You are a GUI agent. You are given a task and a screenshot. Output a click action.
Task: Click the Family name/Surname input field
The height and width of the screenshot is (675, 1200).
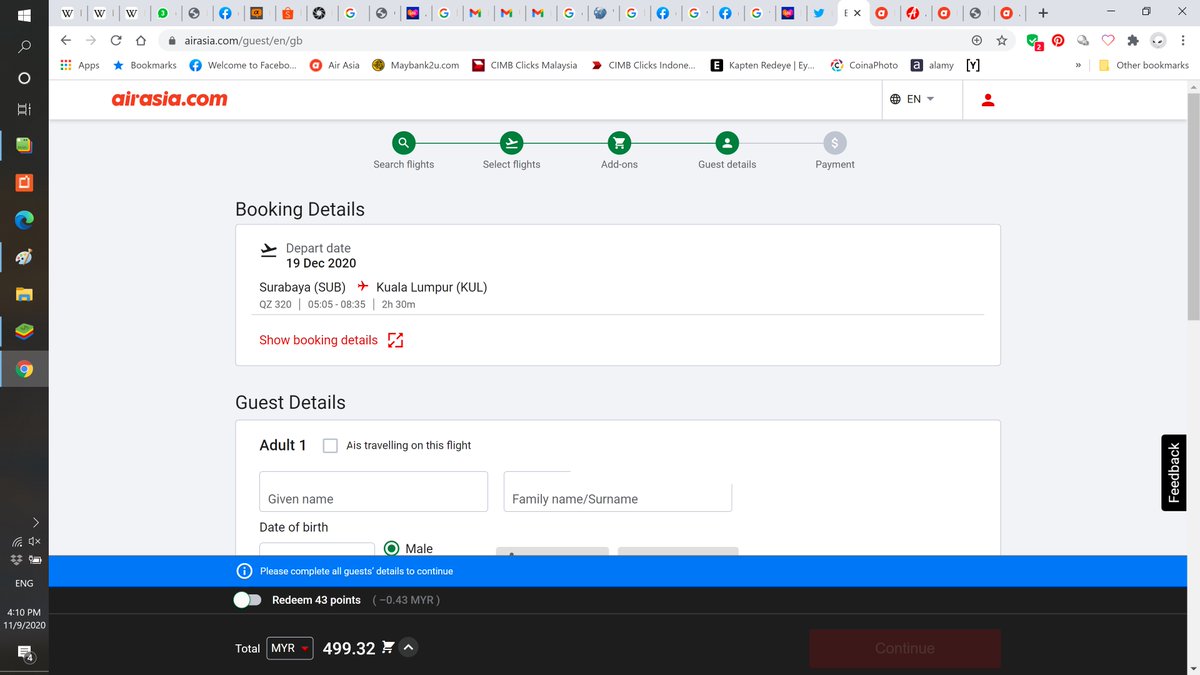(618, 491)
